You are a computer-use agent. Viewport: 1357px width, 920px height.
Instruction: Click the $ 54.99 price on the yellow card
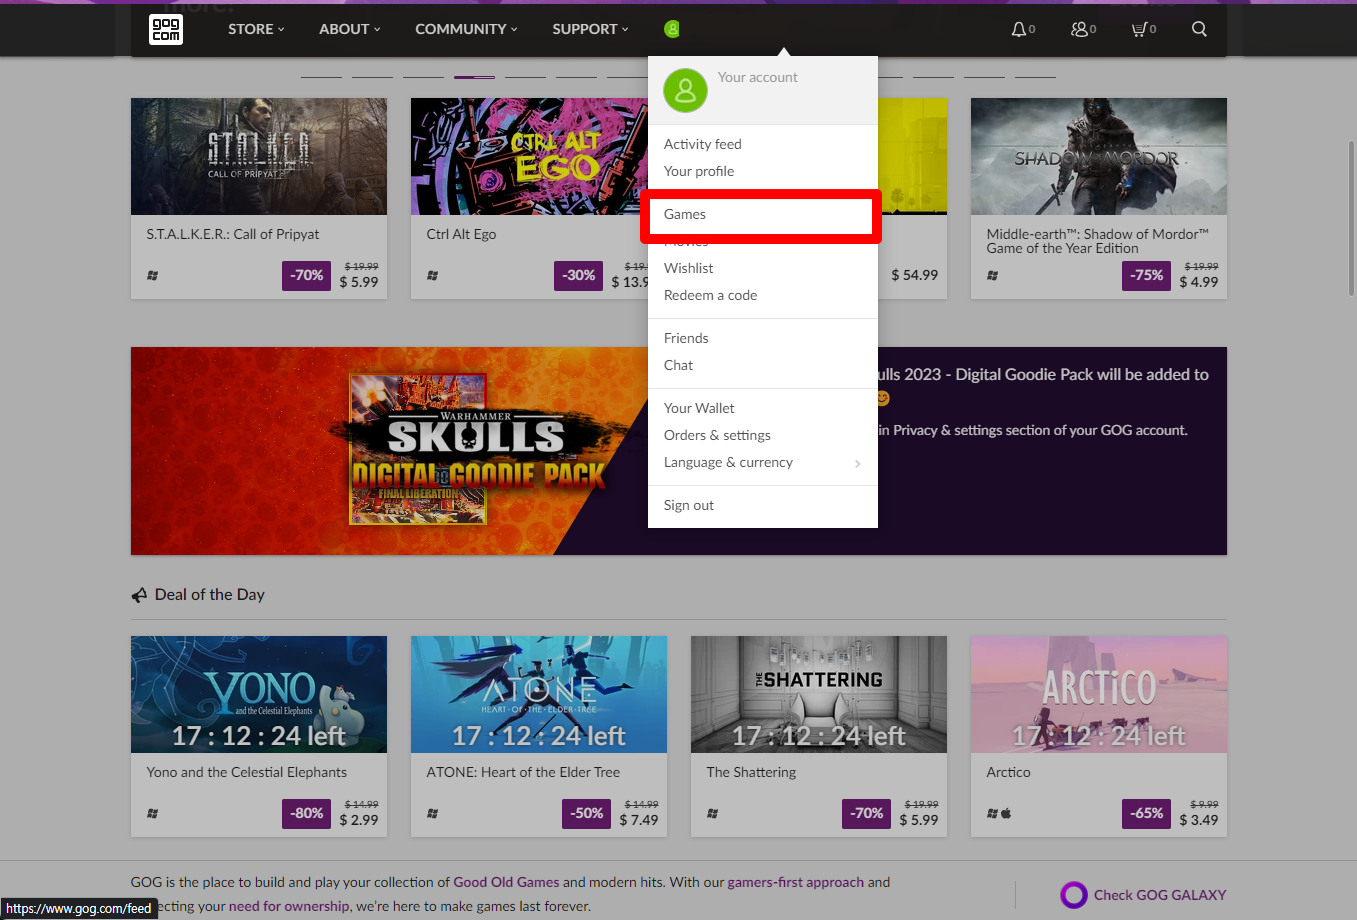tap(914, 275)
